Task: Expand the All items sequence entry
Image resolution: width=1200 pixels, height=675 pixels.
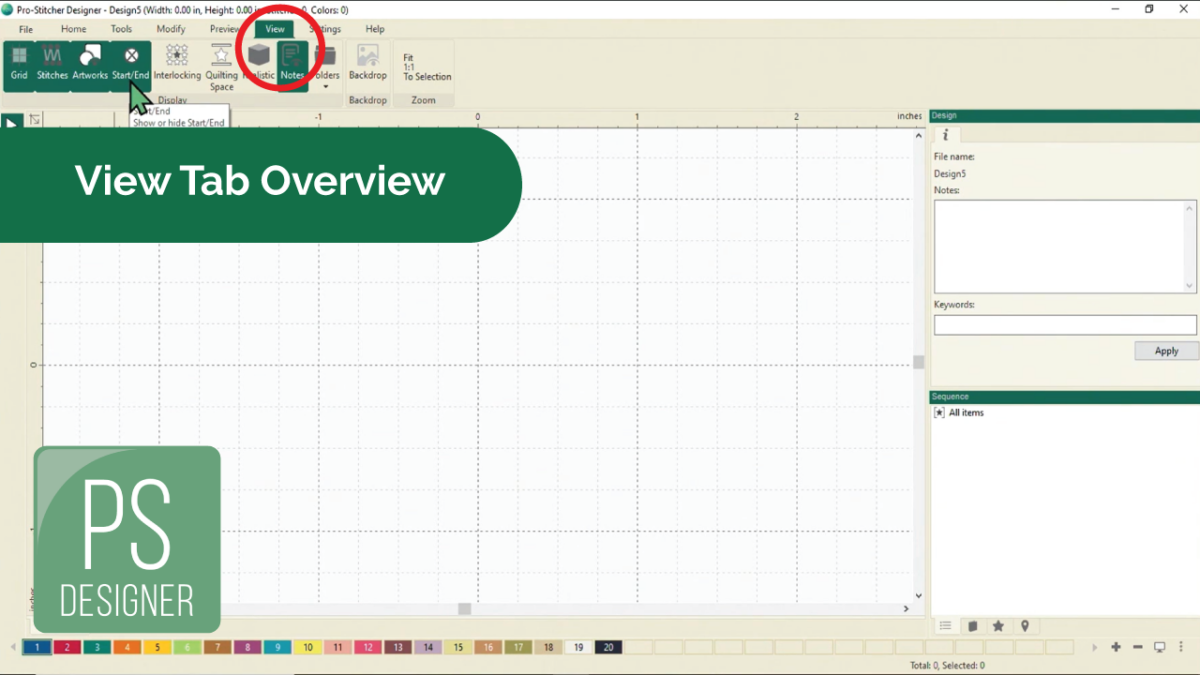Action: point(939,412)
